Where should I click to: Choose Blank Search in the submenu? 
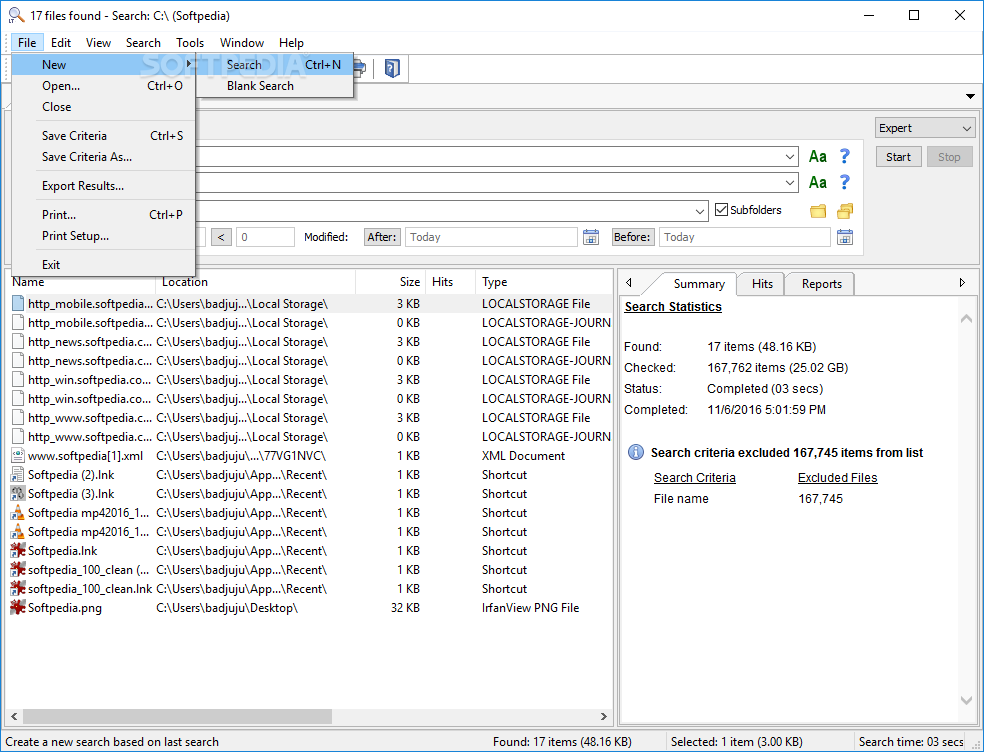[275, 86]
